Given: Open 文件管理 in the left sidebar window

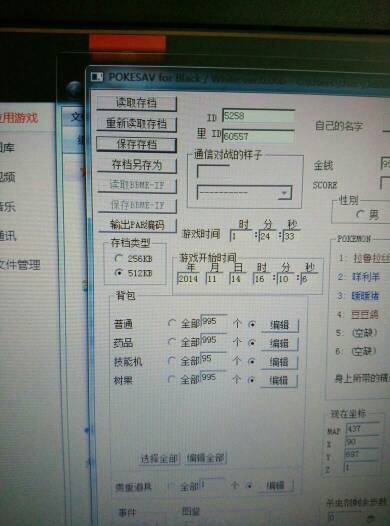Looking at the screenshot, I should click(x=19, y=265).
